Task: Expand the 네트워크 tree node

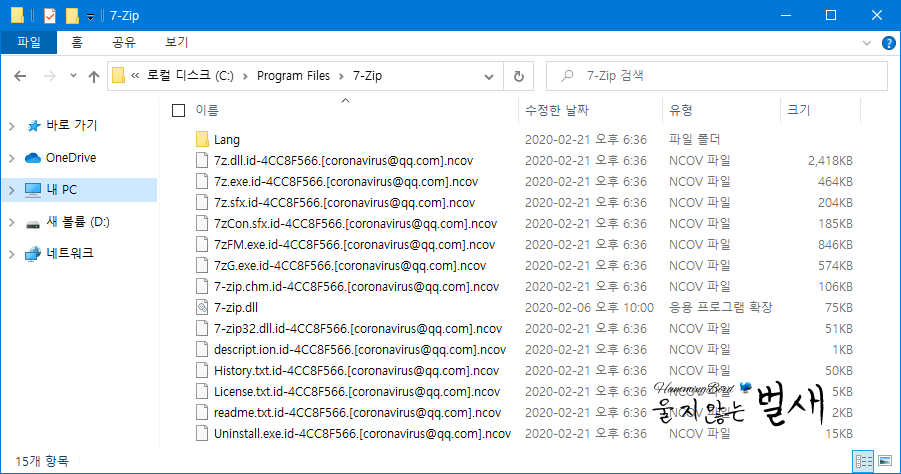Action: 11,253
